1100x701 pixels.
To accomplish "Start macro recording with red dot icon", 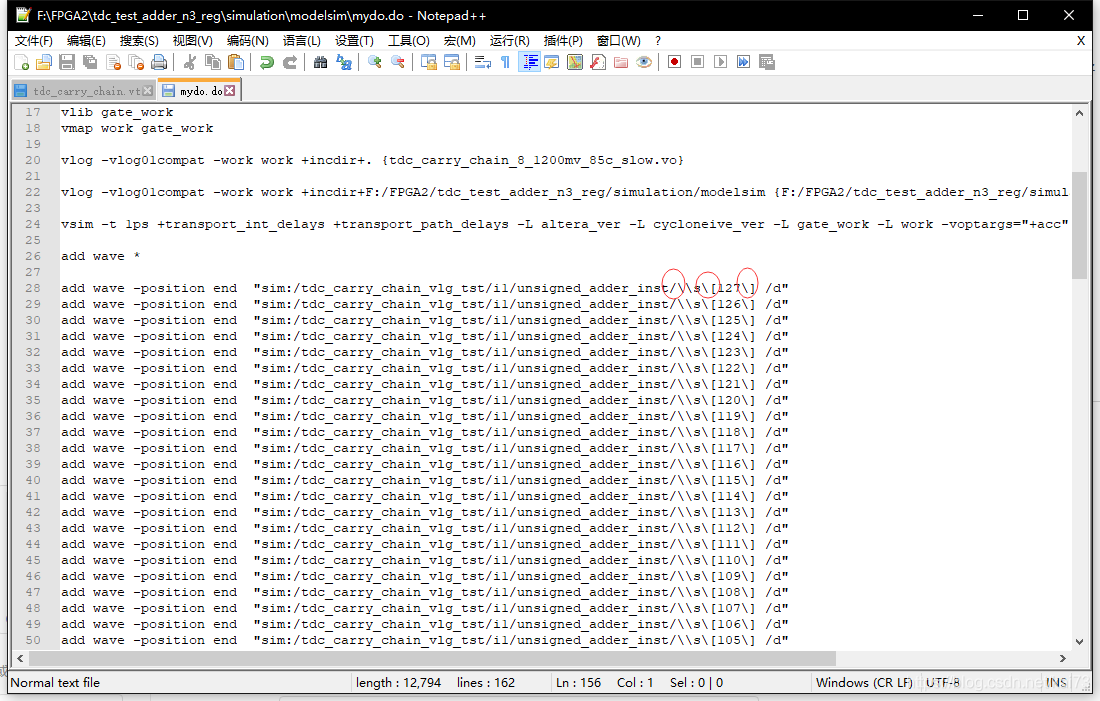I will (674, 62).
